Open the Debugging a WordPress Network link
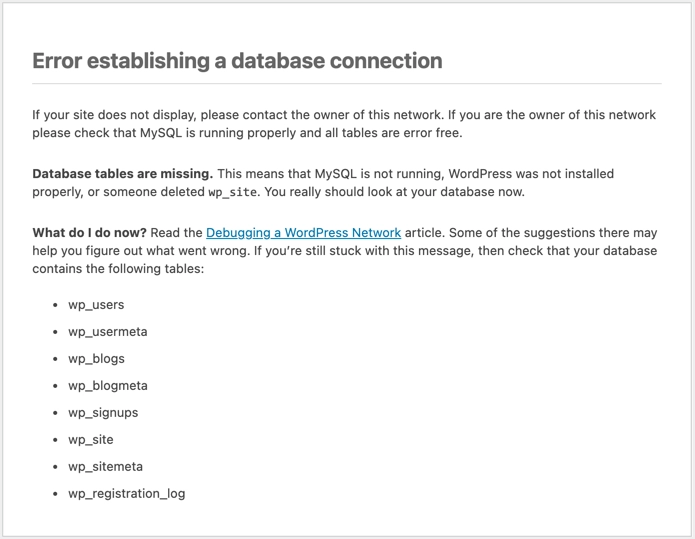 [303, 233]
